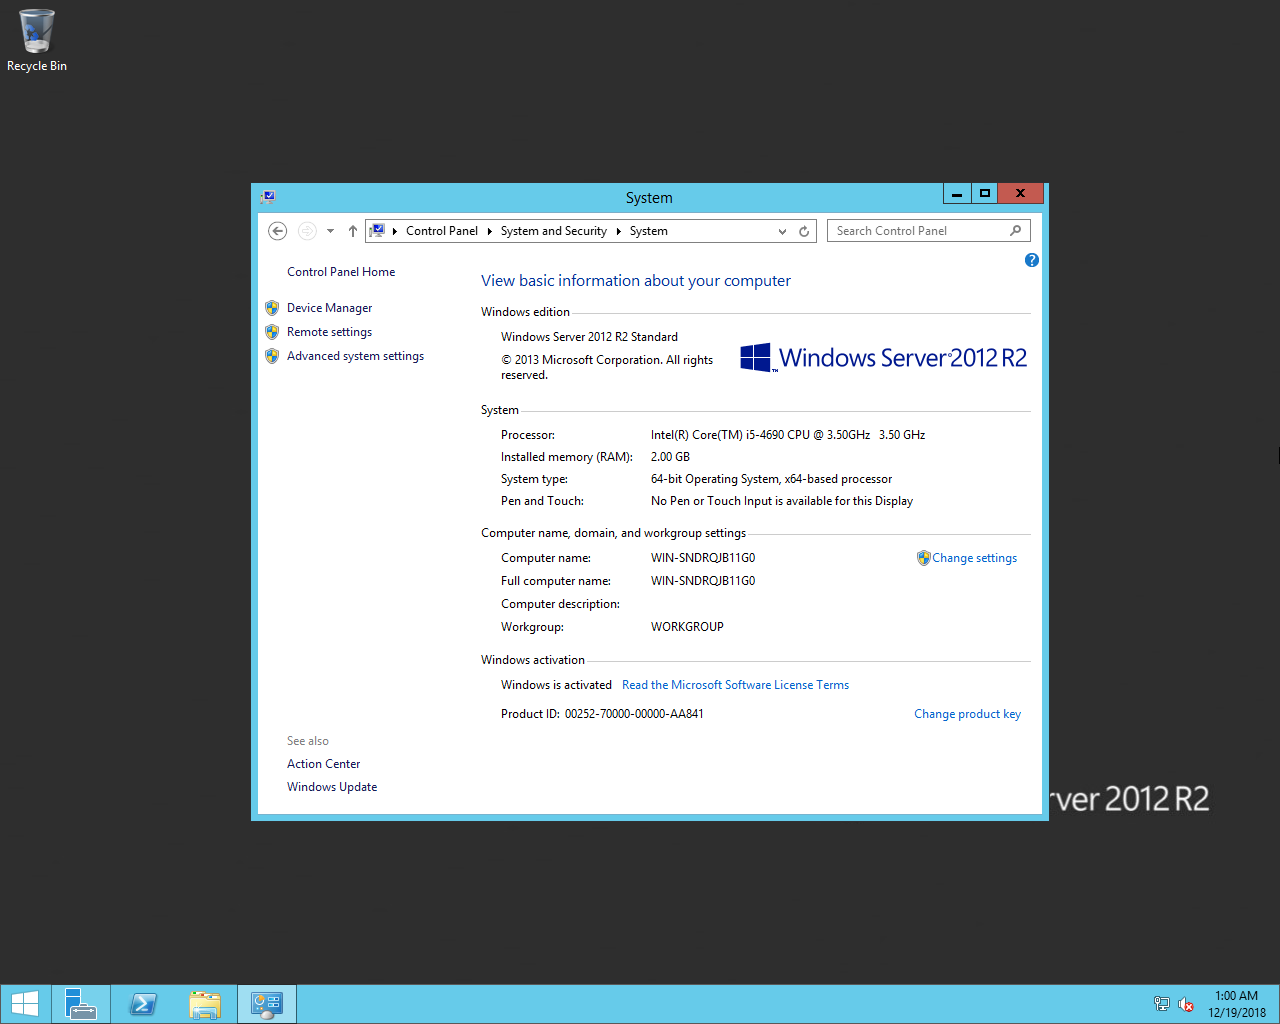Launch Server Manager from taskbar
Screen dimensions: 1280x1024
(81, 1004)
